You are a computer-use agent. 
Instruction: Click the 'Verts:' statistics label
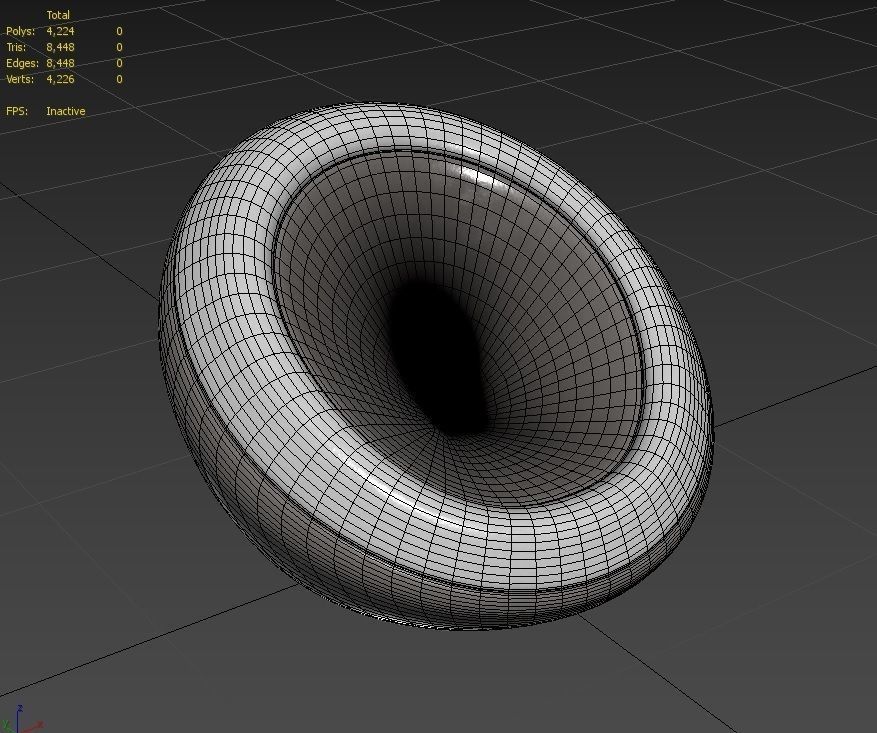[20, 79]
